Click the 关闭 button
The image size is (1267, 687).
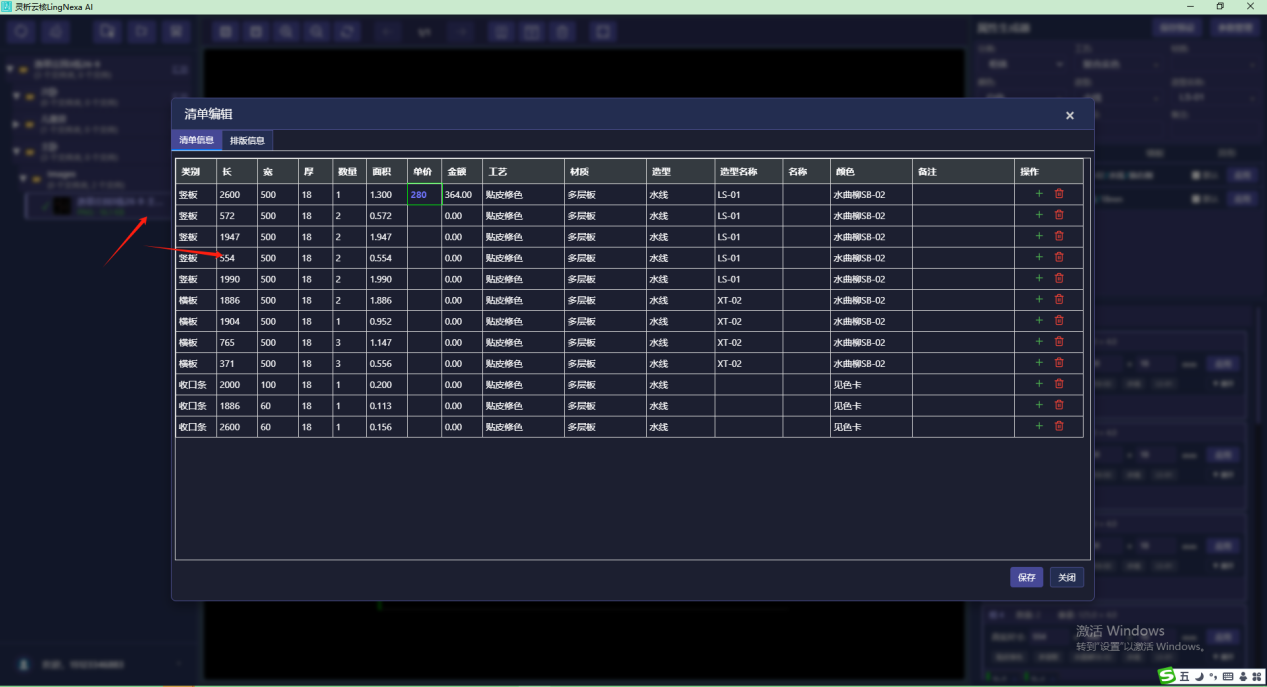[1067, 577]
